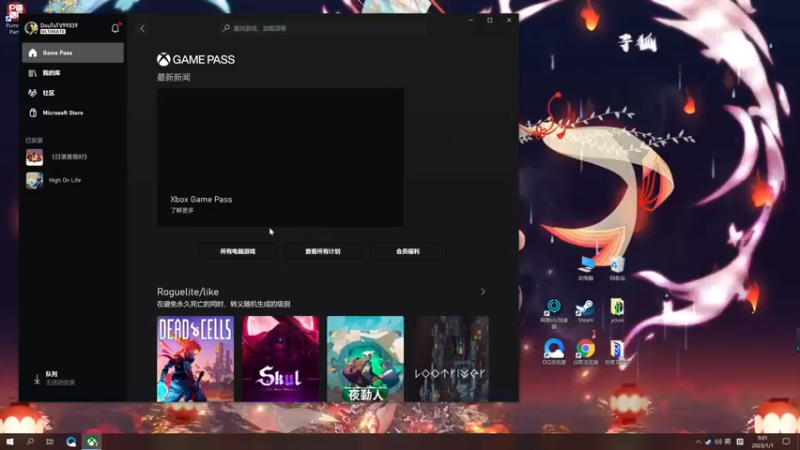The width and height of the screenshot is (800, 450).
Task: Click the ULTIMATE badge under username
Action: pos(53,32)
